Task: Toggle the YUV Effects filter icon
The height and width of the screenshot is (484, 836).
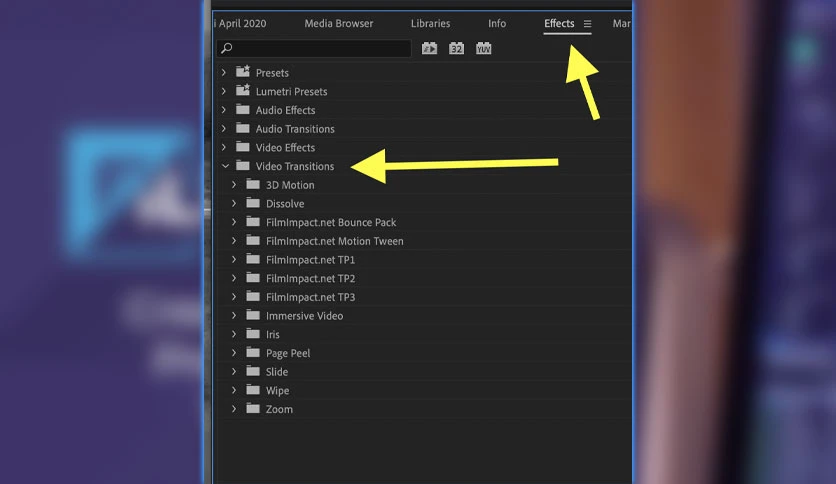Action: click(484, 49)
